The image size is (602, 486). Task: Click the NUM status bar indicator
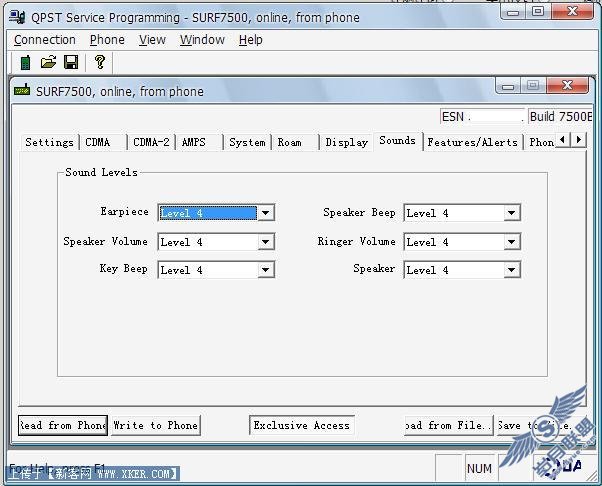click(x=480, y=469)
